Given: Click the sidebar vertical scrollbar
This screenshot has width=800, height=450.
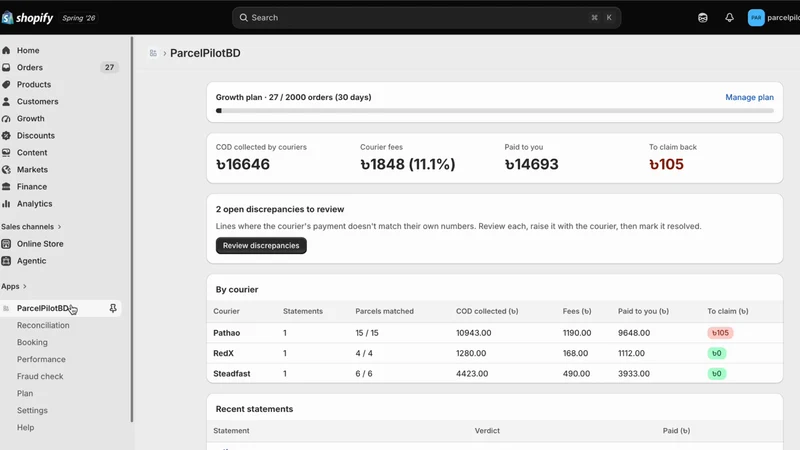Looking at the screenshot, I should (x=132, y=229).
